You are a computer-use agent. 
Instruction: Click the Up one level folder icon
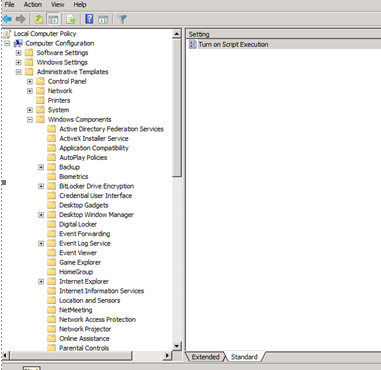coord(39,19)
